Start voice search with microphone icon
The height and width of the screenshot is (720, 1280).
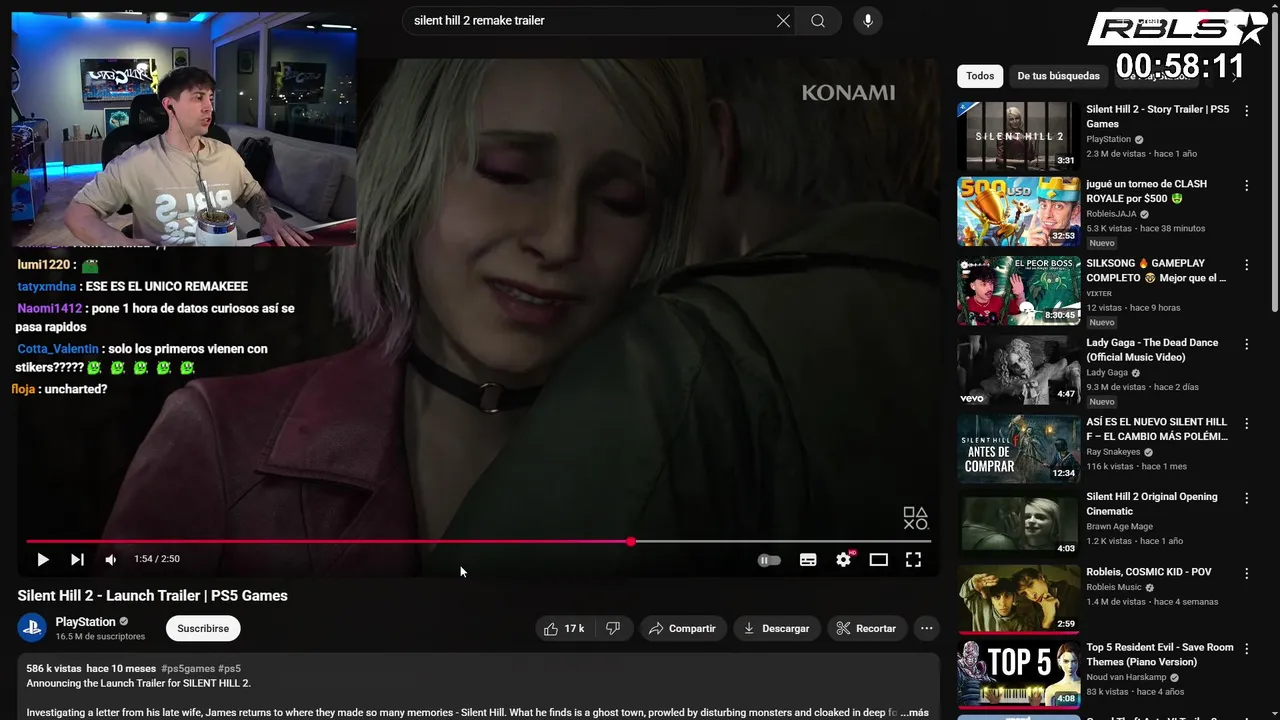(x=867, y=21)
